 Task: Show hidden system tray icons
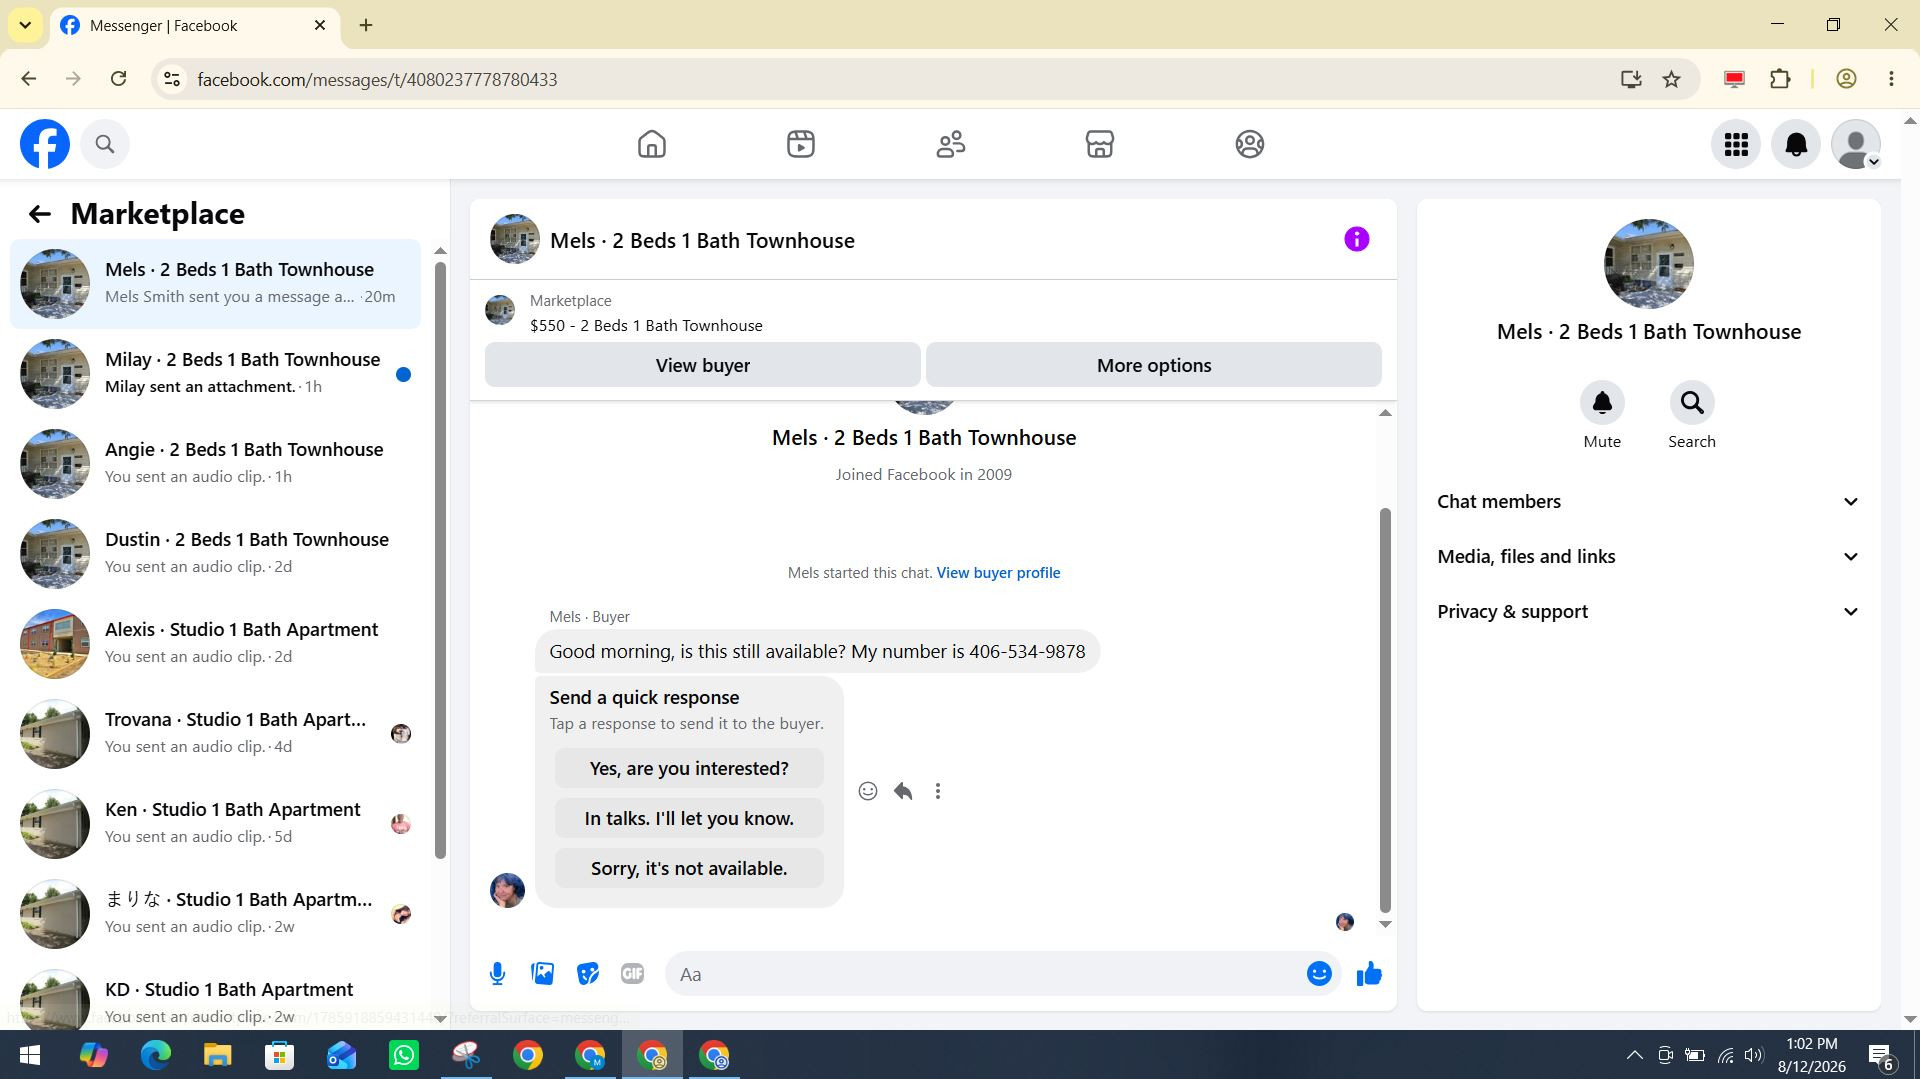(x=1634, y=1055)
